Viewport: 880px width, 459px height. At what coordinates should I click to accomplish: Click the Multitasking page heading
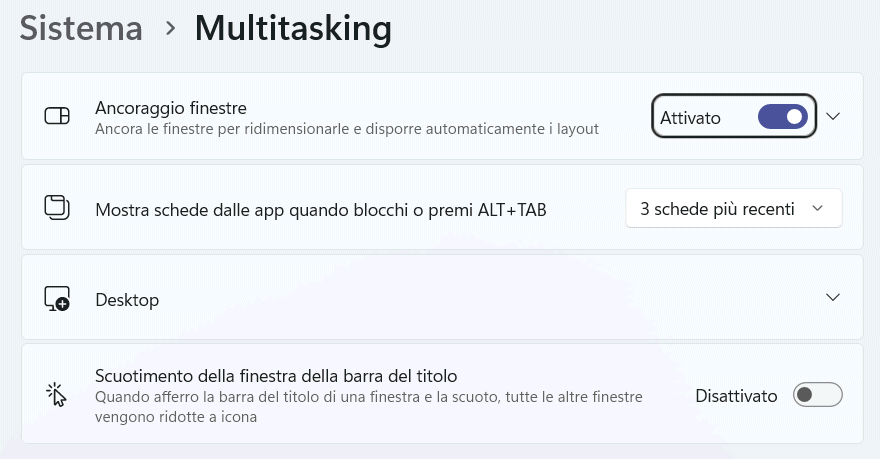point(293,28)
